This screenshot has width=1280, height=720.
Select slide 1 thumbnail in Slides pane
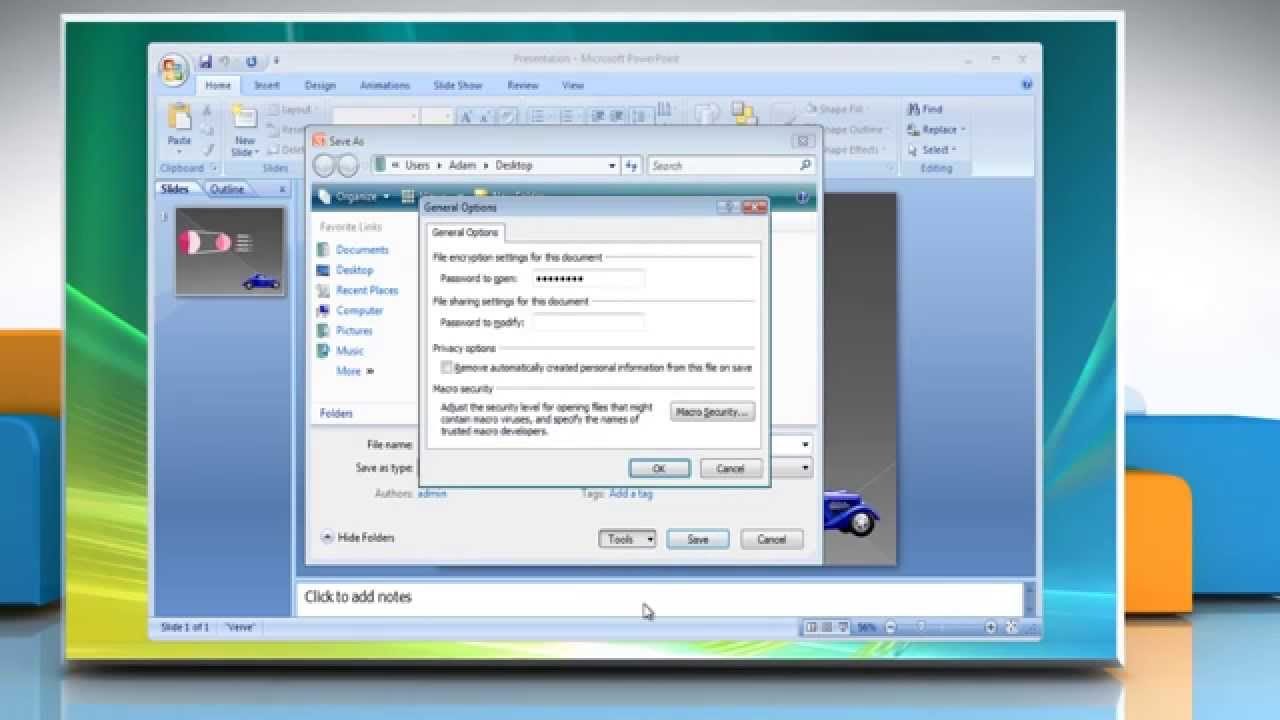229,251
